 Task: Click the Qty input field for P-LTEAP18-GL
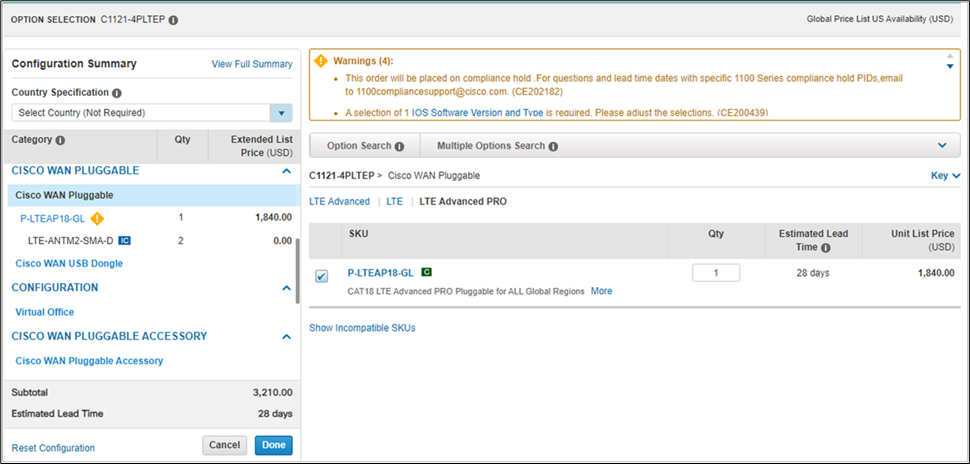716,273
